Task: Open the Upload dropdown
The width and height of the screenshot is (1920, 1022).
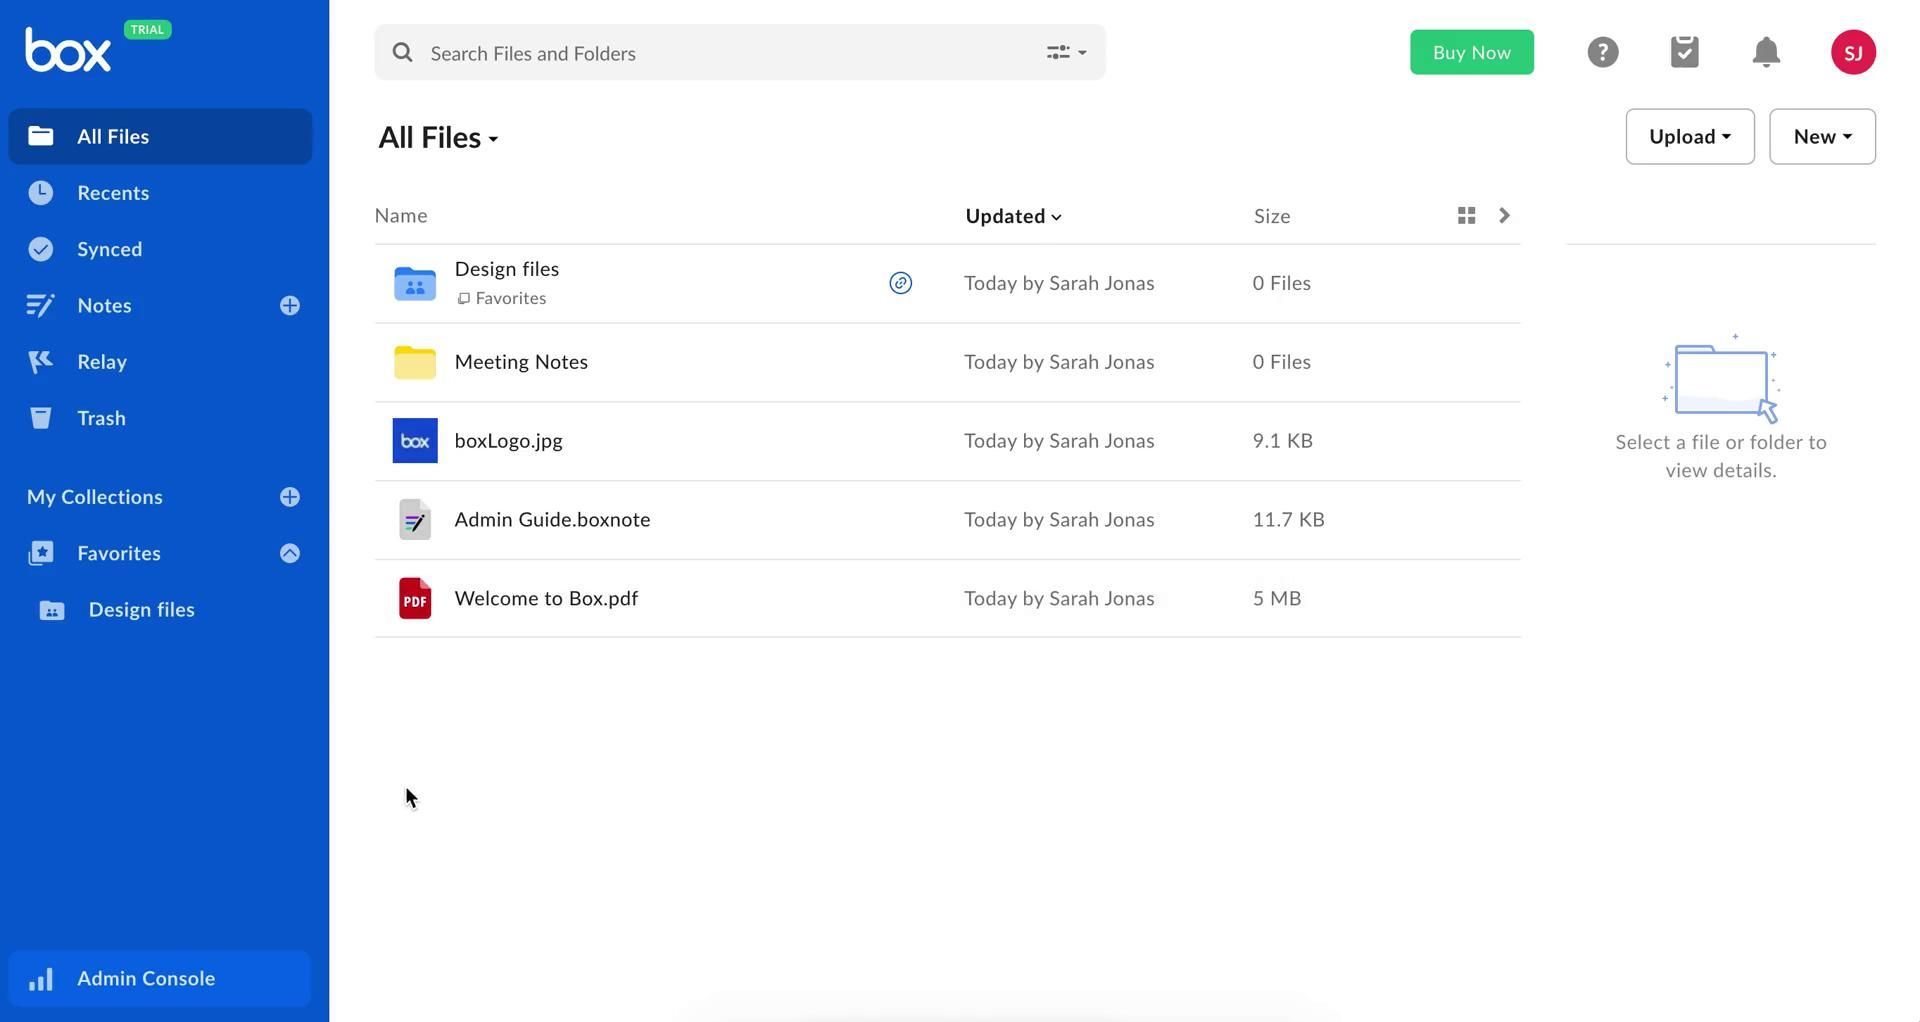Action: pos(1689,137)
